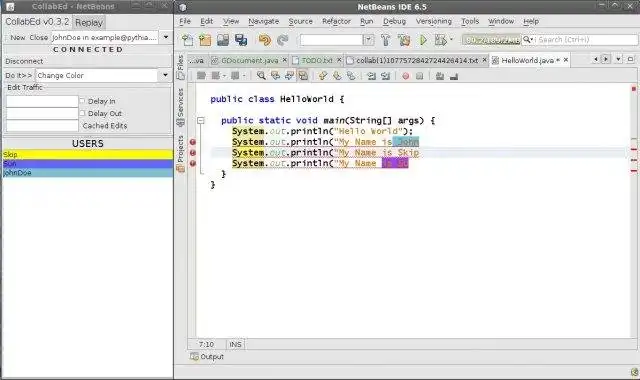Click the Disconnect button
The image size is (640, 380).
pos(24,61)
